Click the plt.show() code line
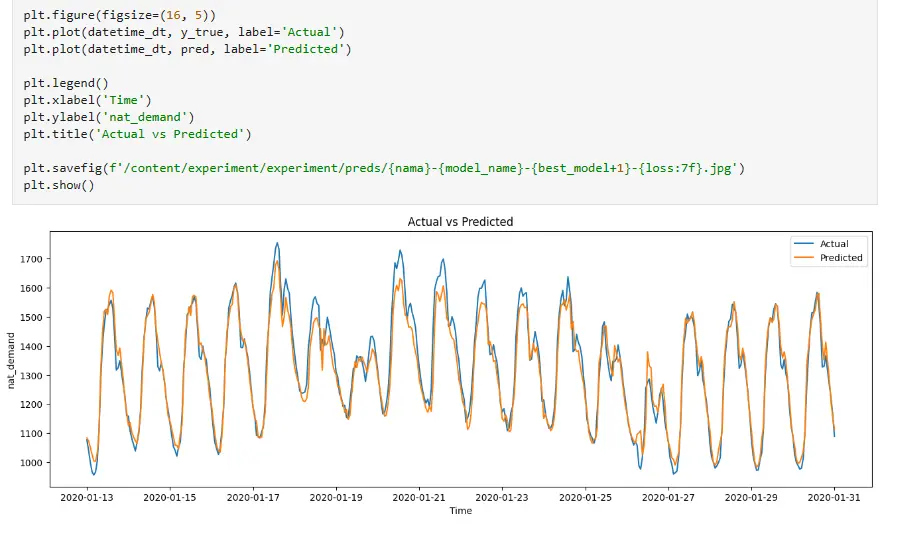The width and height of the screenshot is (899, 535). click(x=59, y=185)
